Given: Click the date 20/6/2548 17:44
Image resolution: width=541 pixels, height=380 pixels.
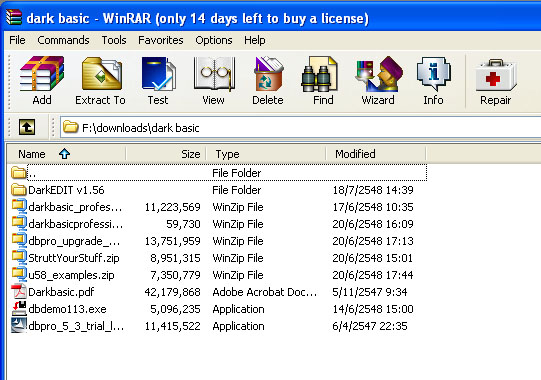Looking at the screenshot, I should pos(373,275).
